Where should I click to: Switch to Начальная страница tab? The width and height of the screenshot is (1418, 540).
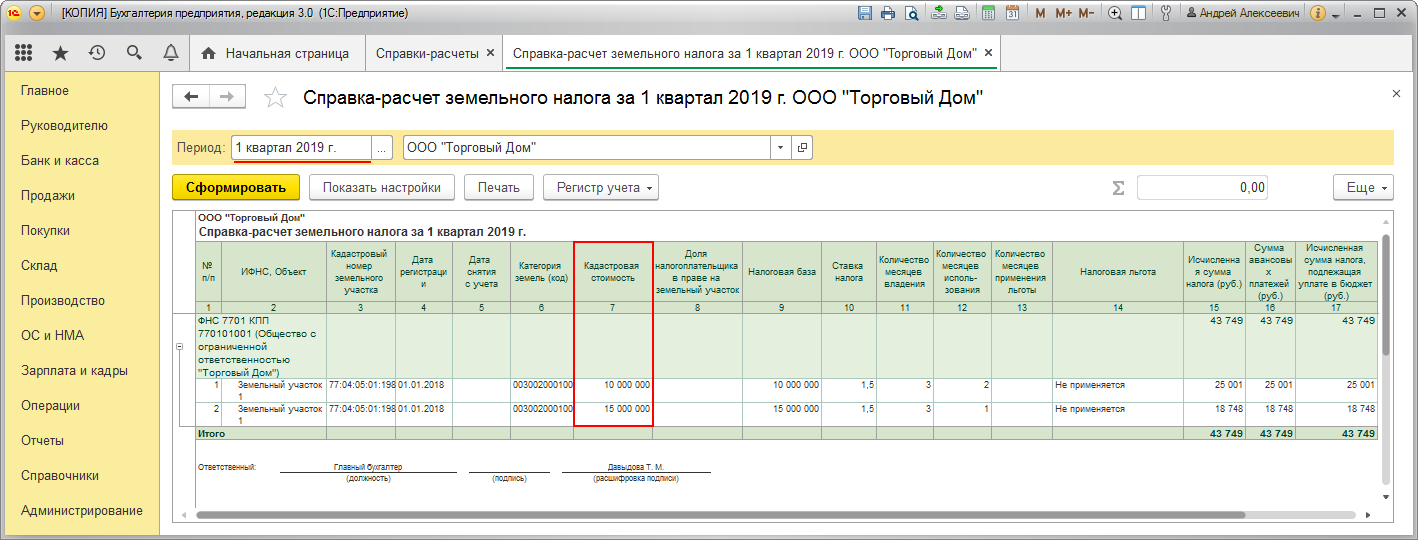tap(275, 53)
